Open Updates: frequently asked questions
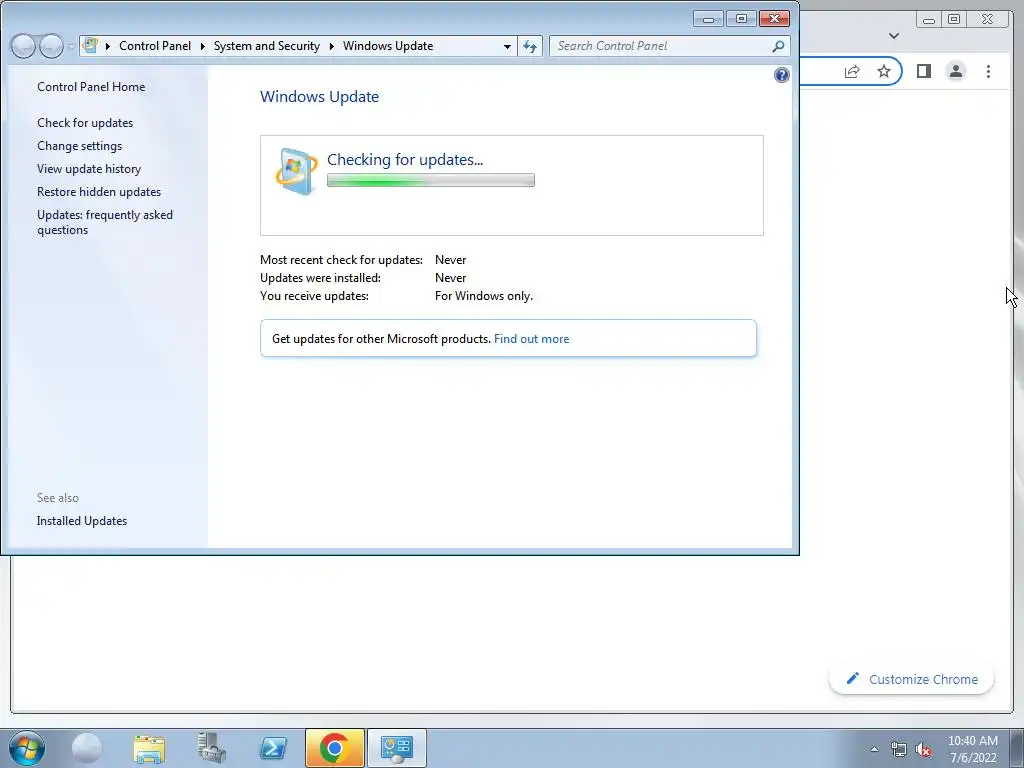The image size is (1024, 768). click(x=104, y=222)
